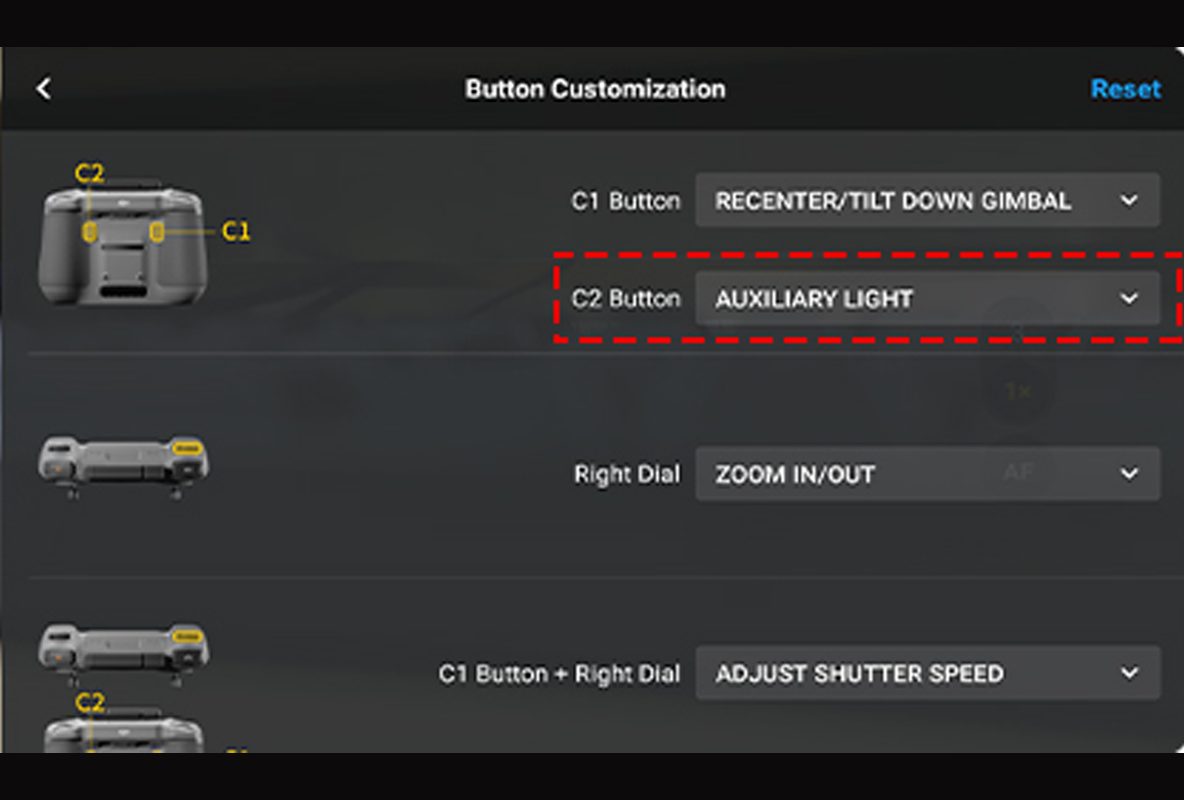
Task: Click the "Right Dial" row label
Action: (x=626, y=474)
